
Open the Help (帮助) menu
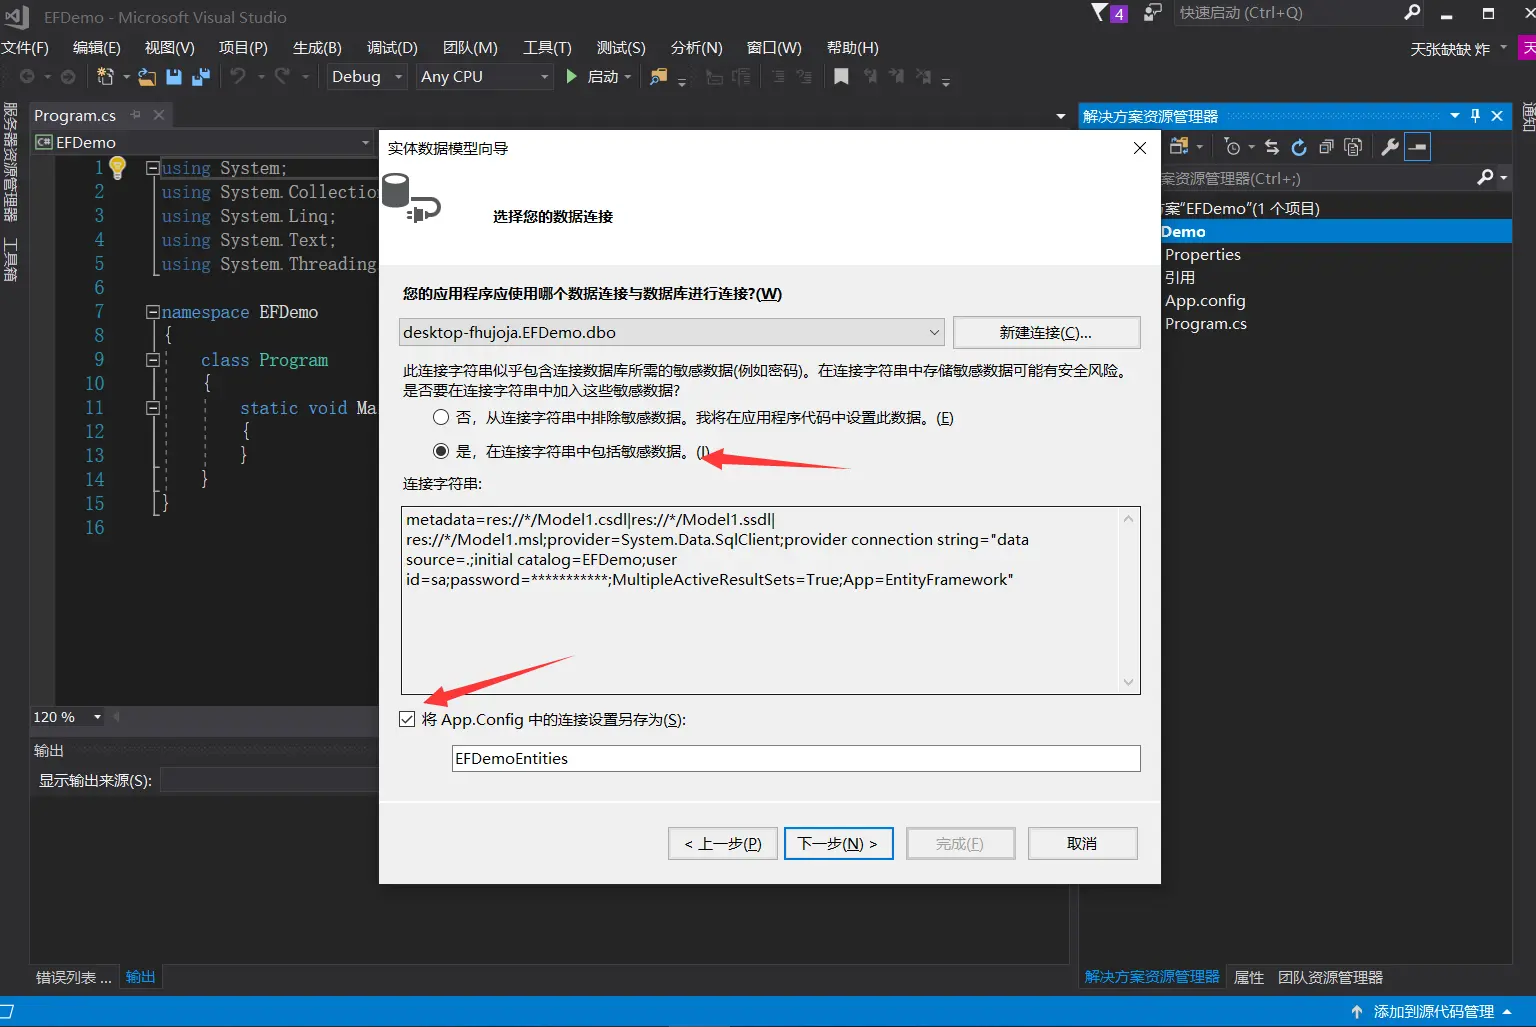click(853, 48)
